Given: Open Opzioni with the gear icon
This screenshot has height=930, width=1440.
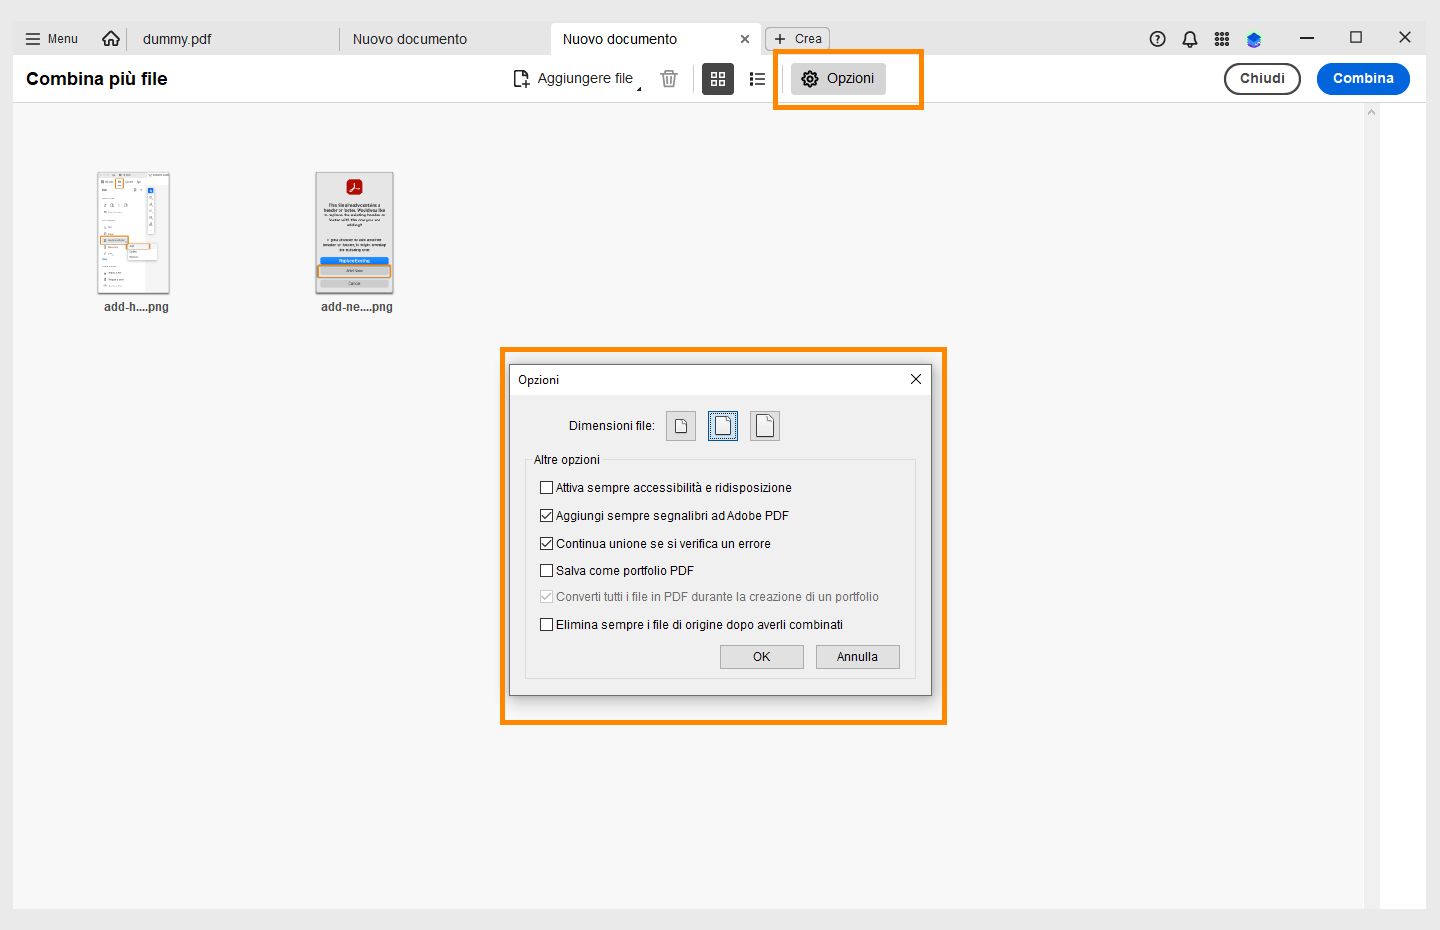Looking at the screenshot, I should point(837,79).
